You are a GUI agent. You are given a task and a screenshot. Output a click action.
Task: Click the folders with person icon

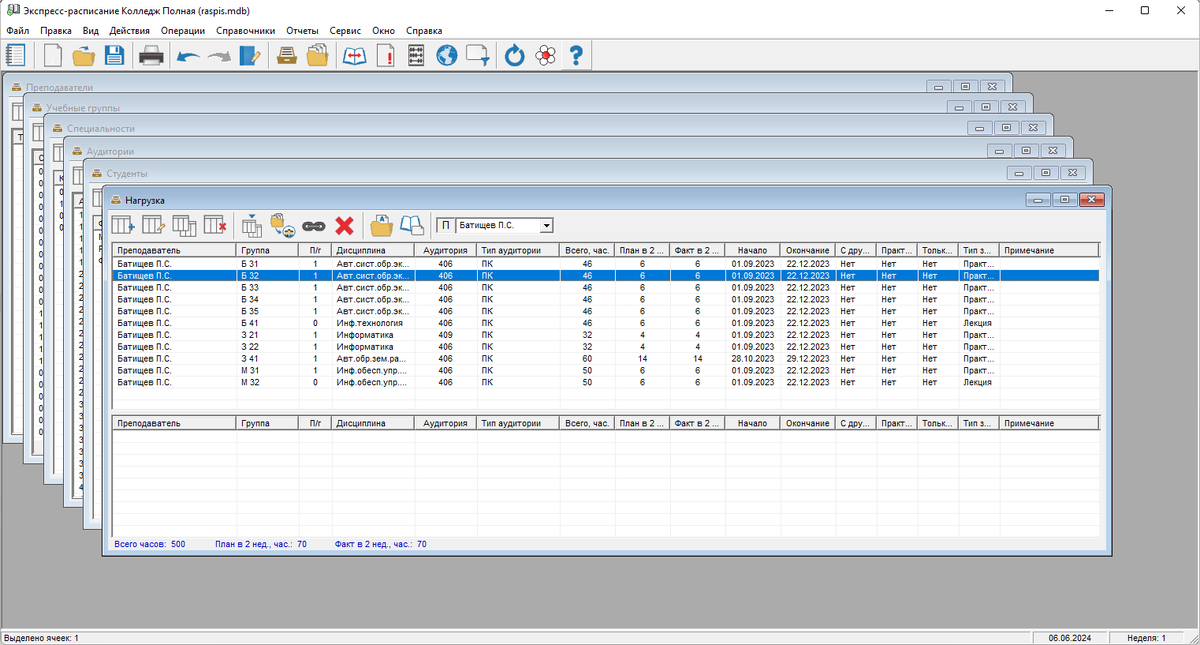point(283,225)
